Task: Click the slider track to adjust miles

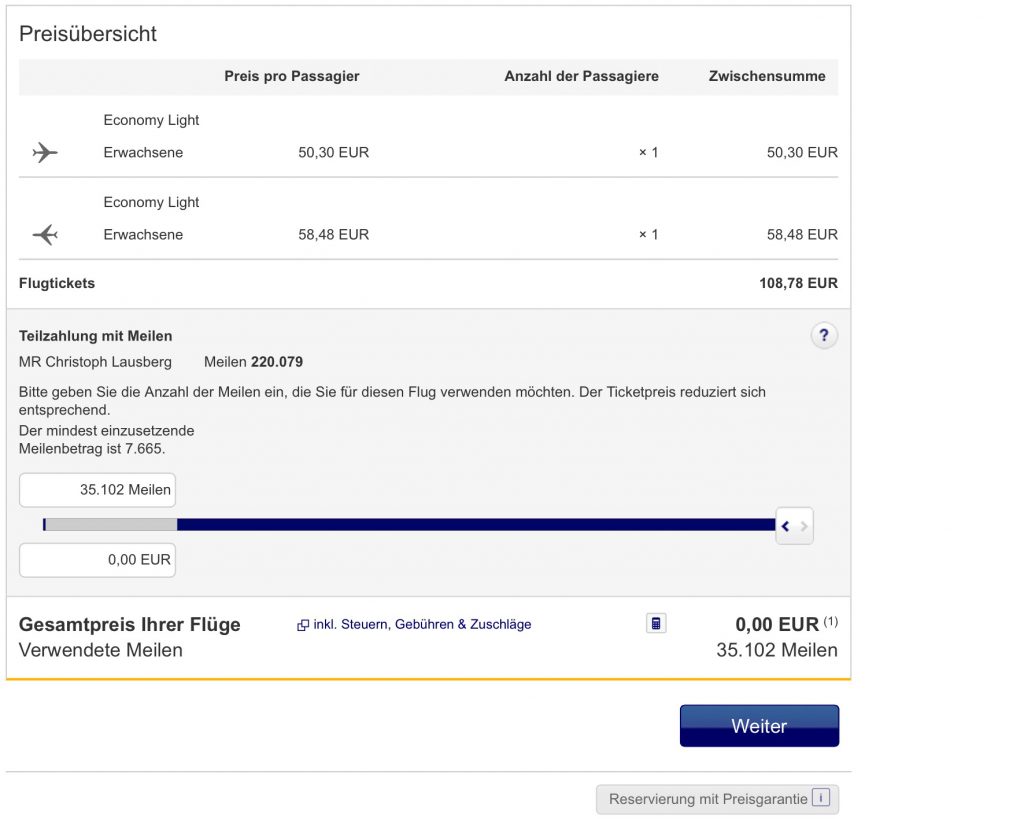Action: 400,524
